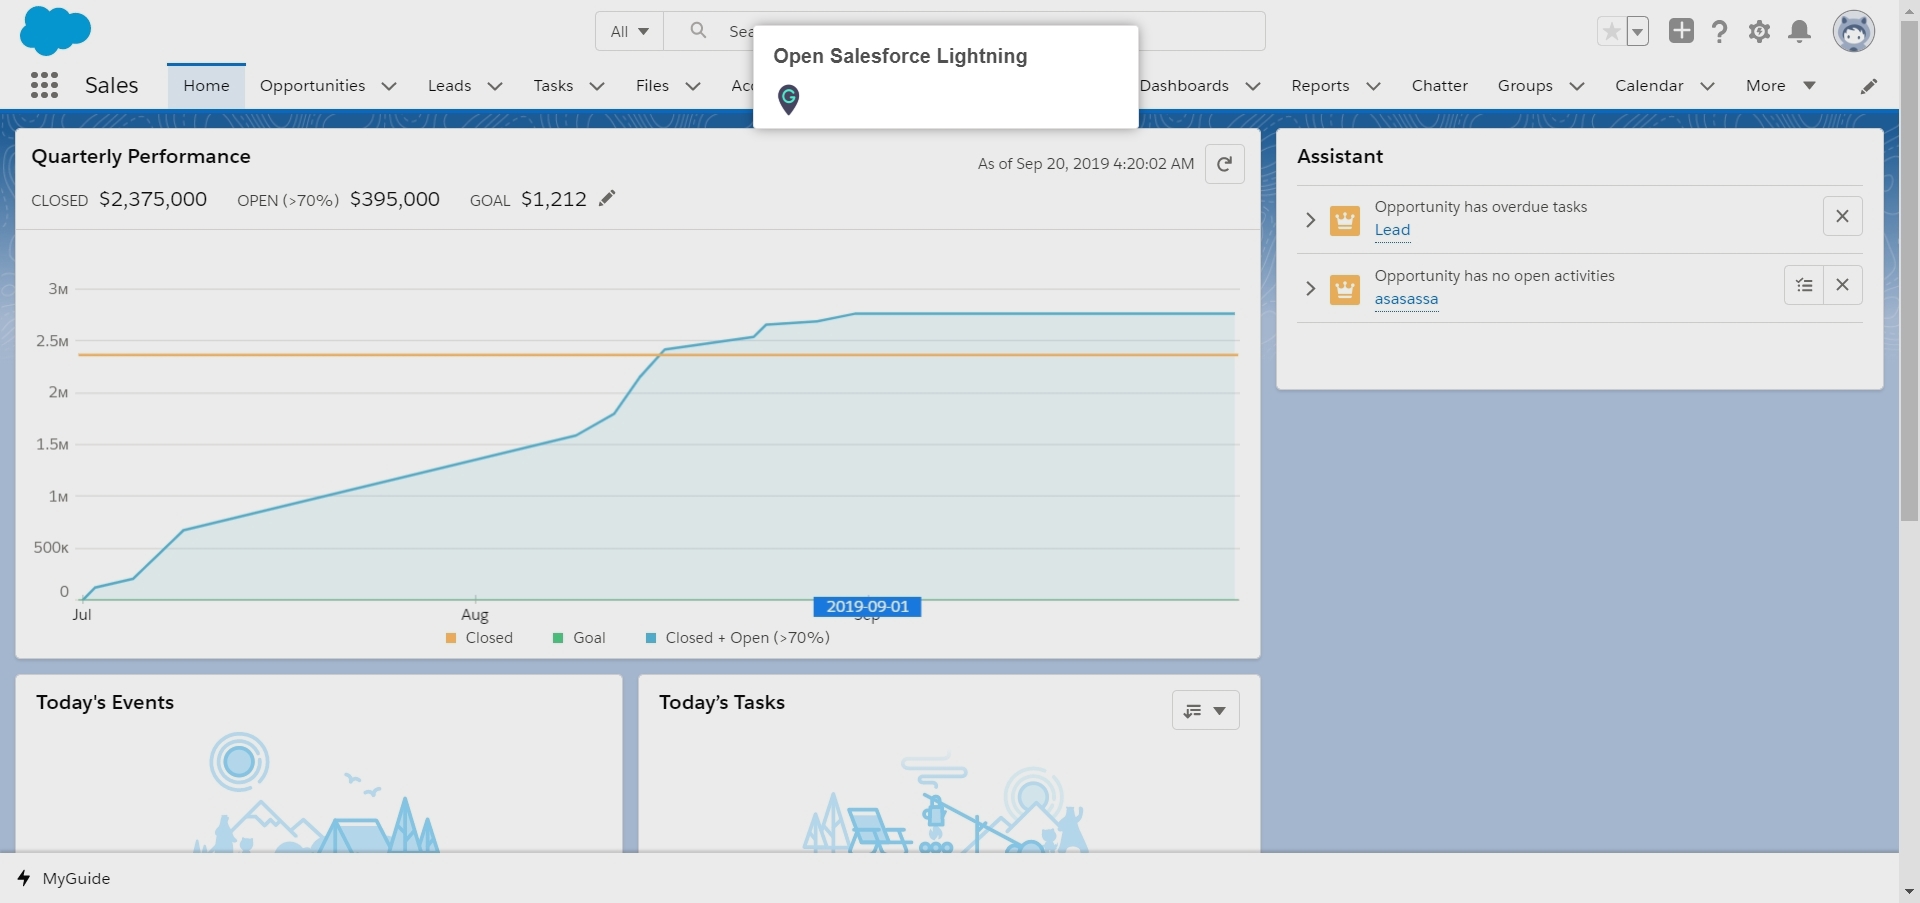Viewport: 1920px width, 903px height.
Task: Click the 2019-09-01 chart date marker
Action: (867, 607)
